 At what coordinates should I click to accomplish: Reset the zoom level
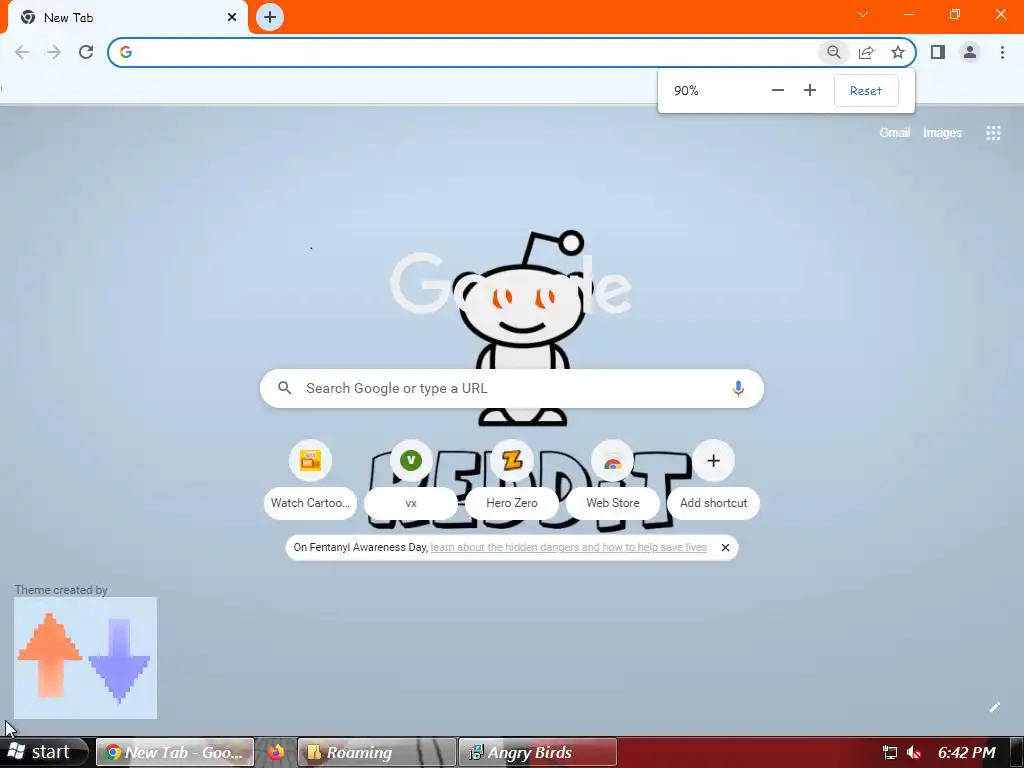point(866,91)
